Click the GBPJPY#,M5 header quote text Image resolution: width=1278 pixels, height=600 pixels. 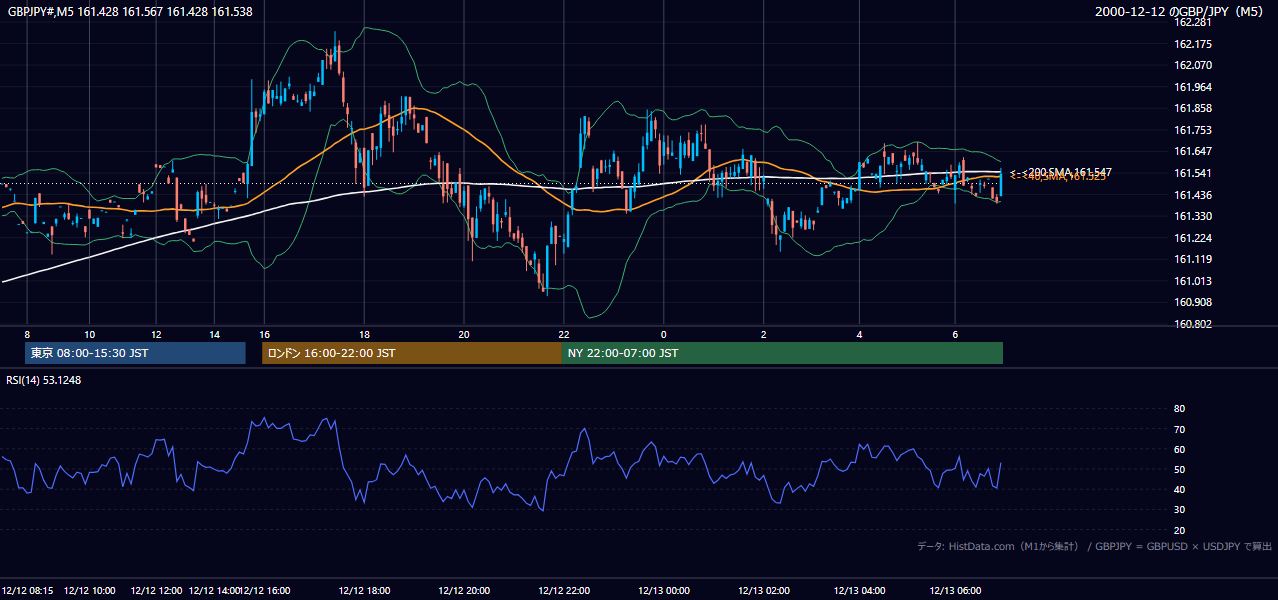coord(130,12)
